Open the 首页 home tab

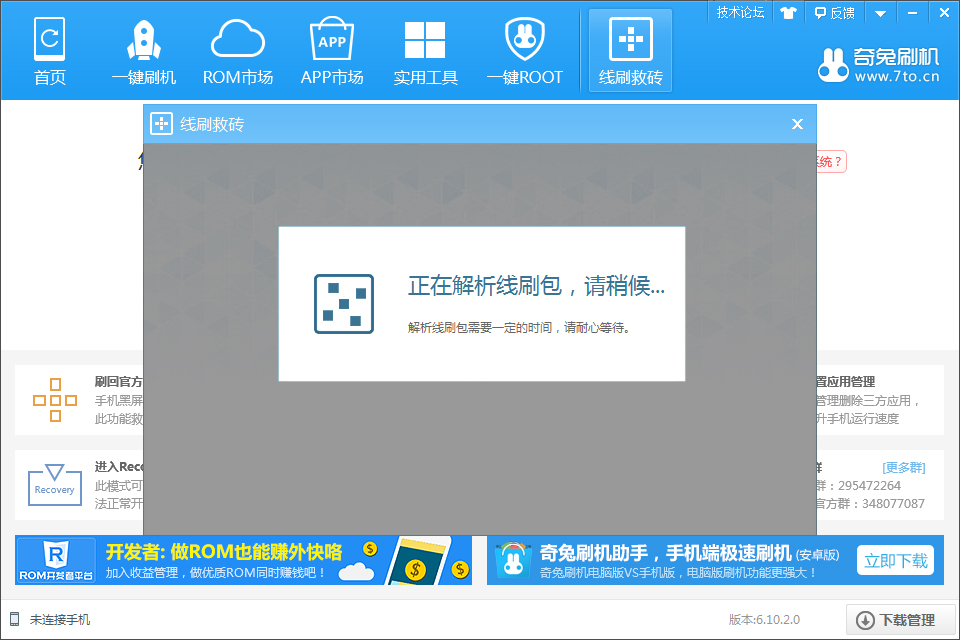50,51
